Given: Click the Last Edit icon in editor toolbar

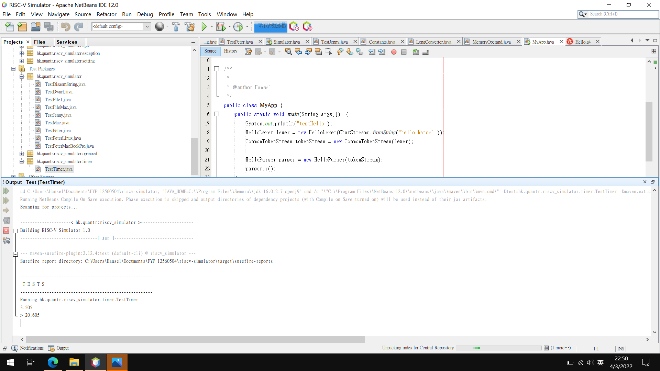Looking at the screenshot, I should (248, 52).
